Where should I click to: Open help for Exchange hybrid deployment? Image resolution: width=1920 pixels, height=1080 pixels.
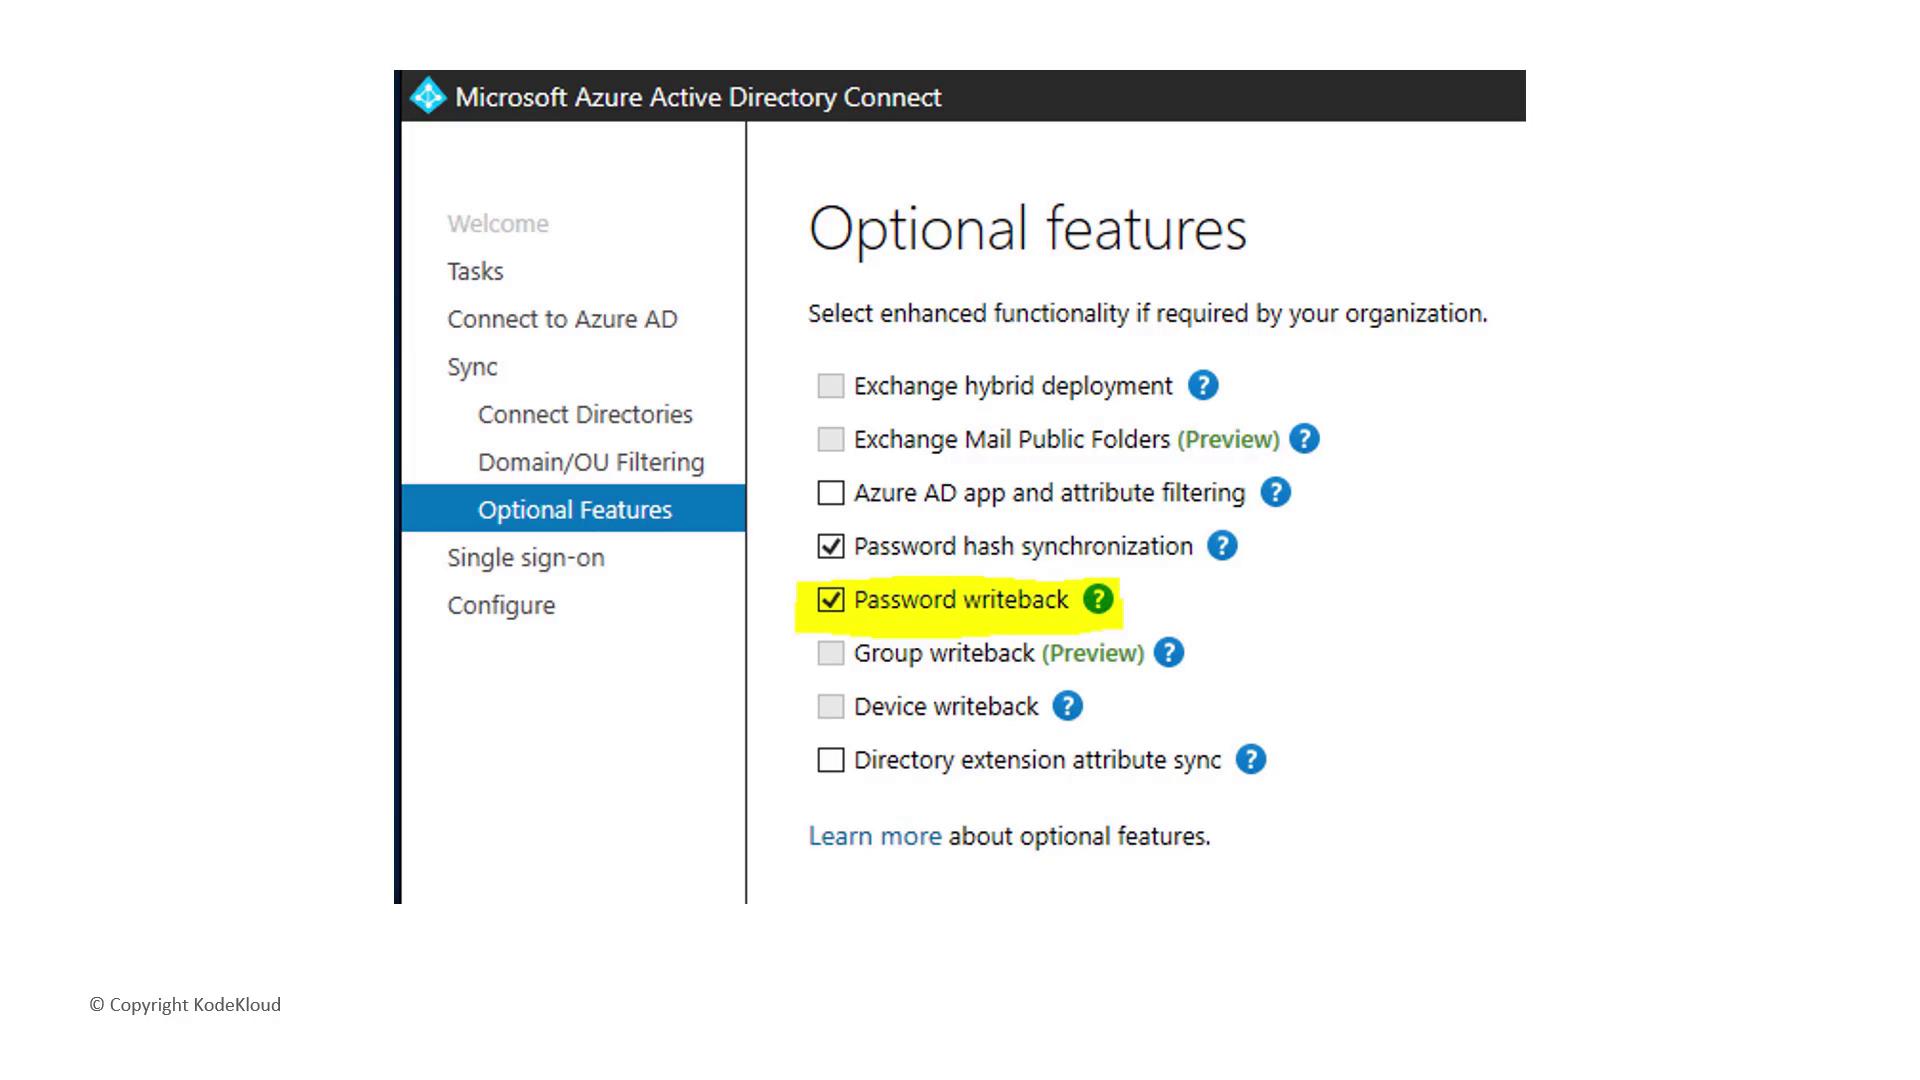click(1202, 386)
